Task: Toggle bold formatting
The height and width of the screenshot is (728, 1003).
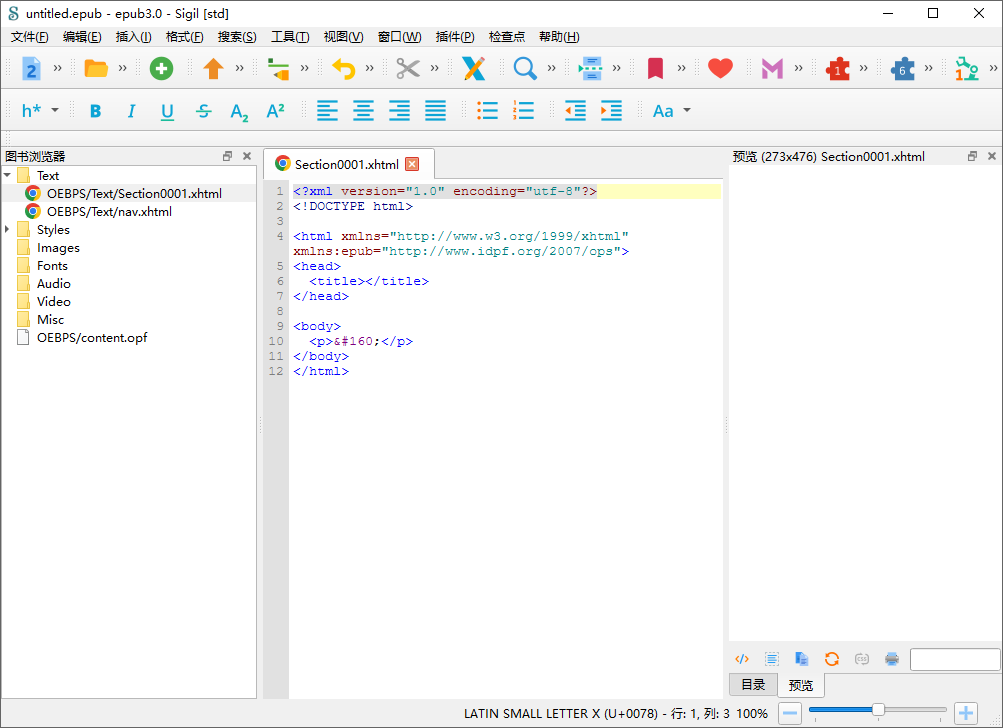Action: [x=95, y=111]
